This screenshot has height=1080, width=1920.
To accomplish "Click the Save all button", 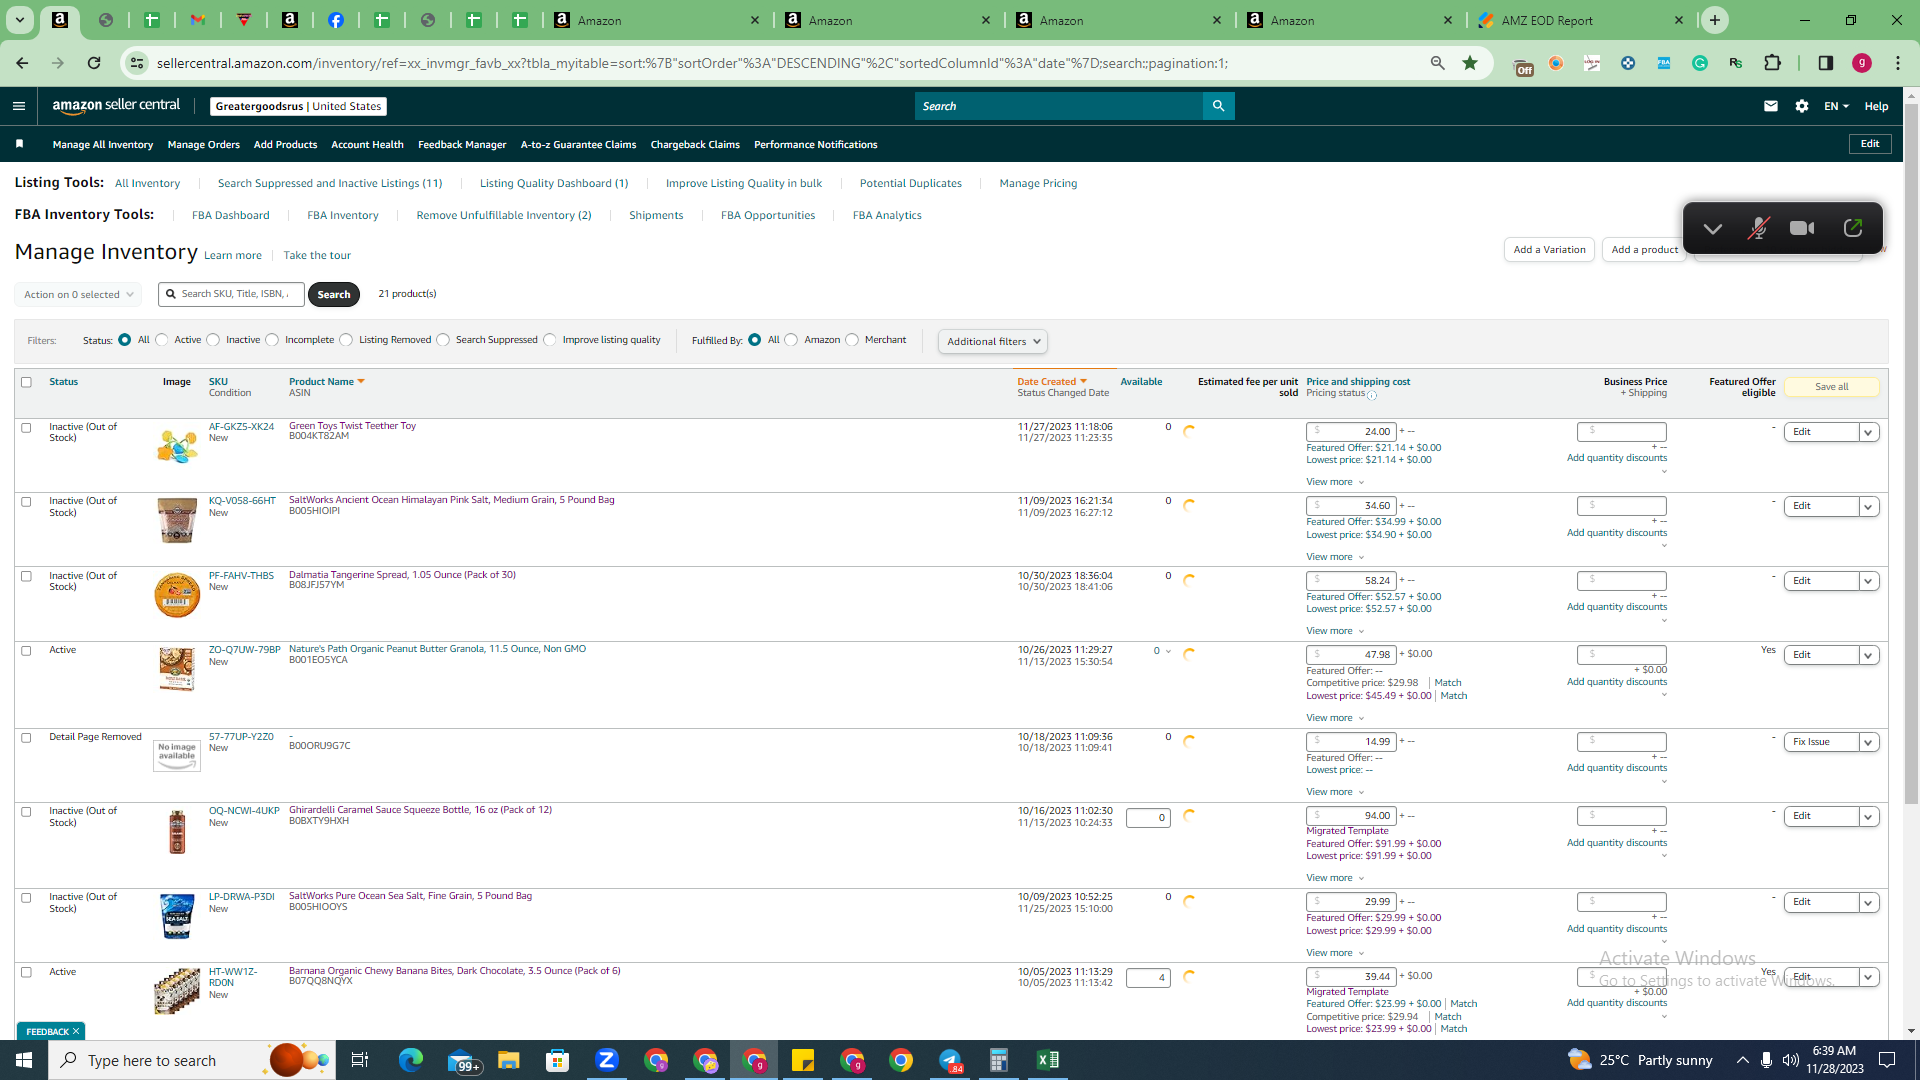I will tap(1831, 387).
